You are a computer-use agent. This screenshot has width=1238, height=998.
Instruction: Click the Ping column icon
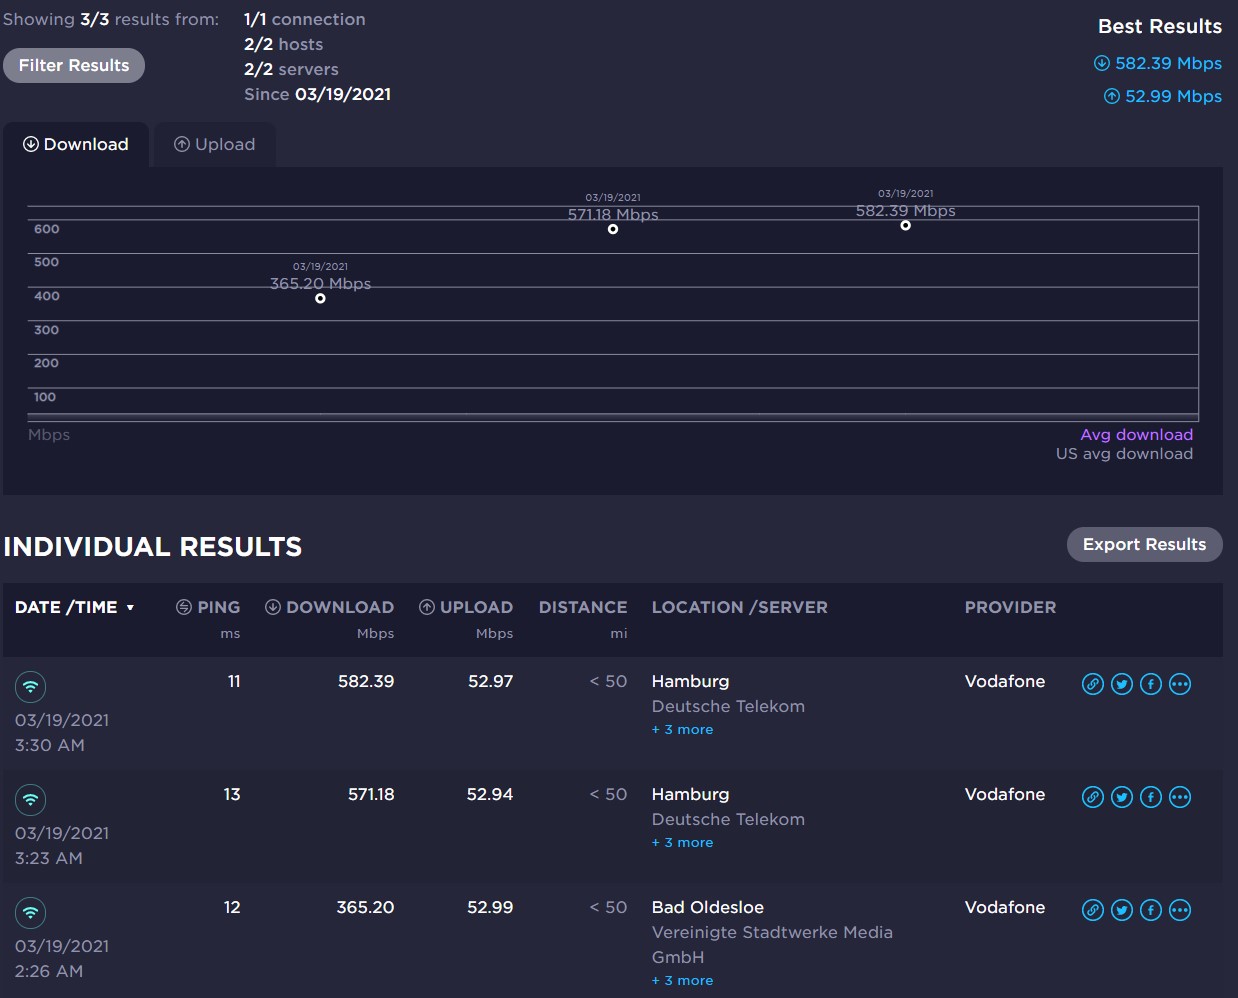[x=184, y=607]
